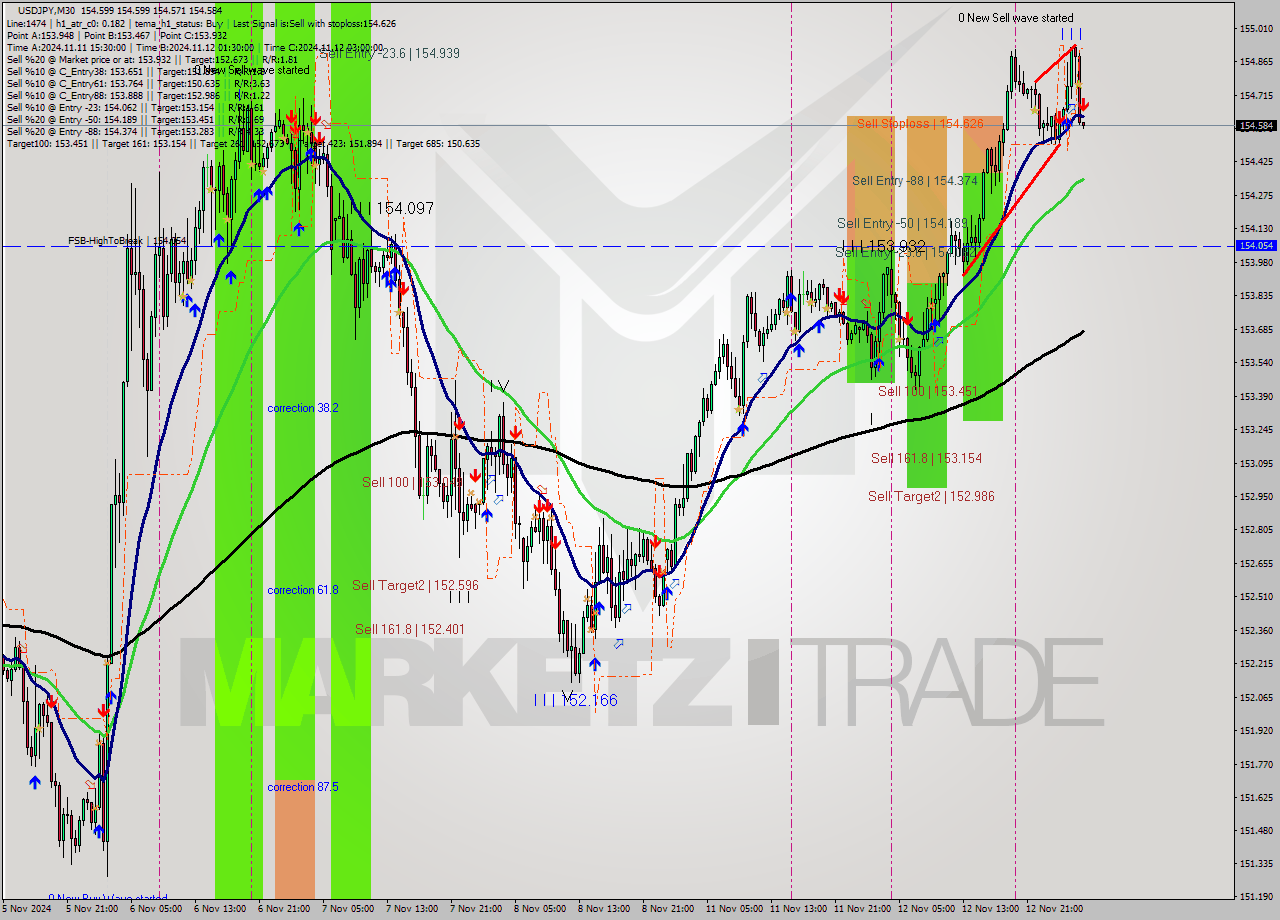The height and width of the screenshot is (920, 1280).
Task: Click the 'Sell 161.8 | 152.401' label
Action: pyautogui.click(x=410, y=629)
